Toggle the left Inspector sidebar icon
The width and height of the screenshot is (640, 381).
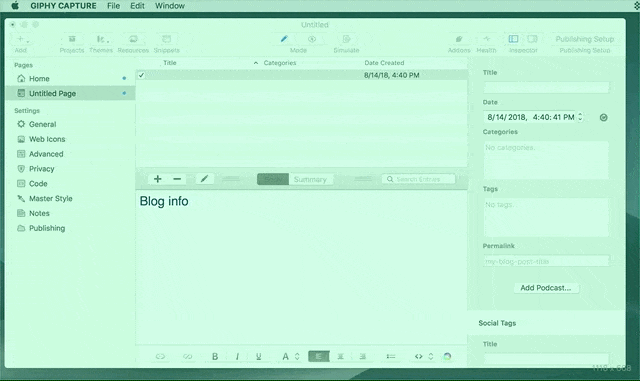(x=513, y=39)
